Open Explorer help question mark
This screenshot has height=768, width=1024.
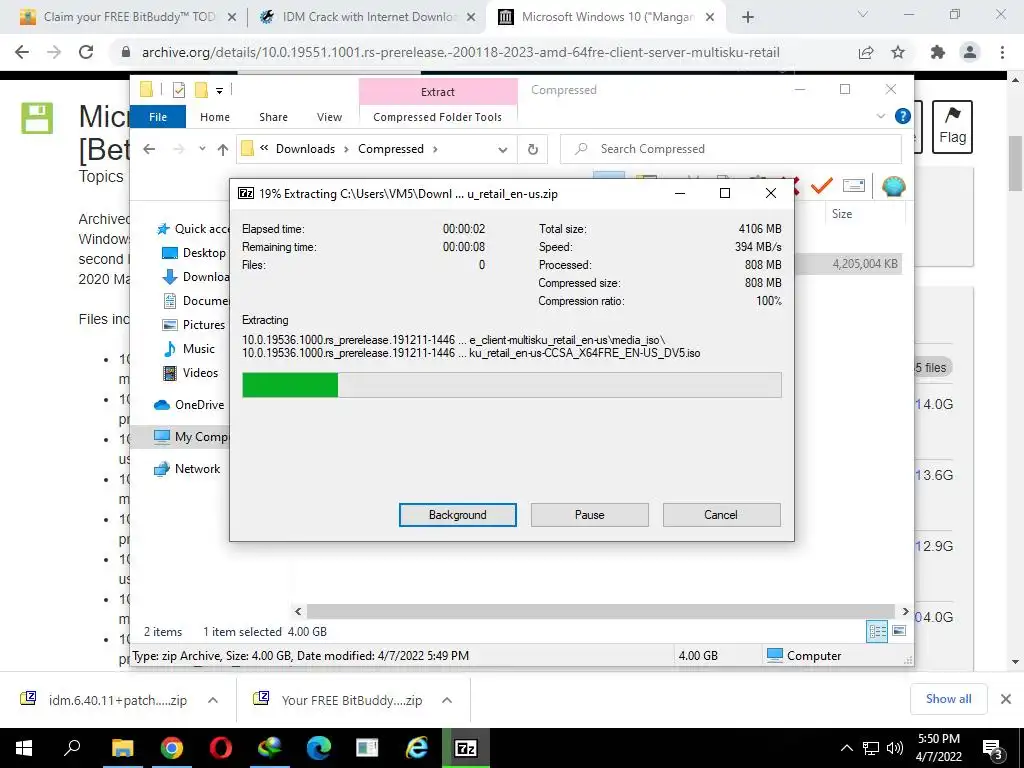(x=903, y=116)
